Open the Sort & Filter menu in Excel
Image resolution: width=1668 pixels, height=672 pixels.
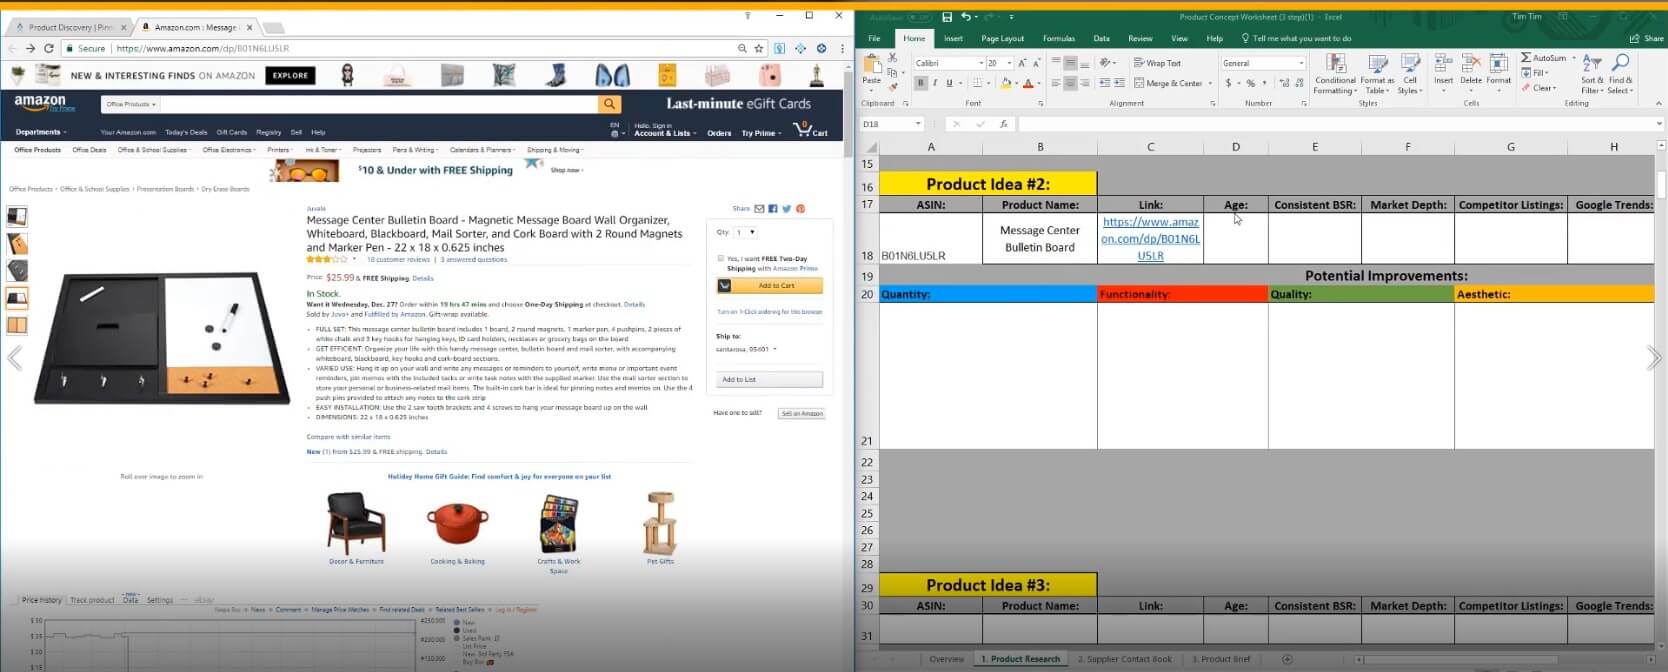pos(1592,74)
